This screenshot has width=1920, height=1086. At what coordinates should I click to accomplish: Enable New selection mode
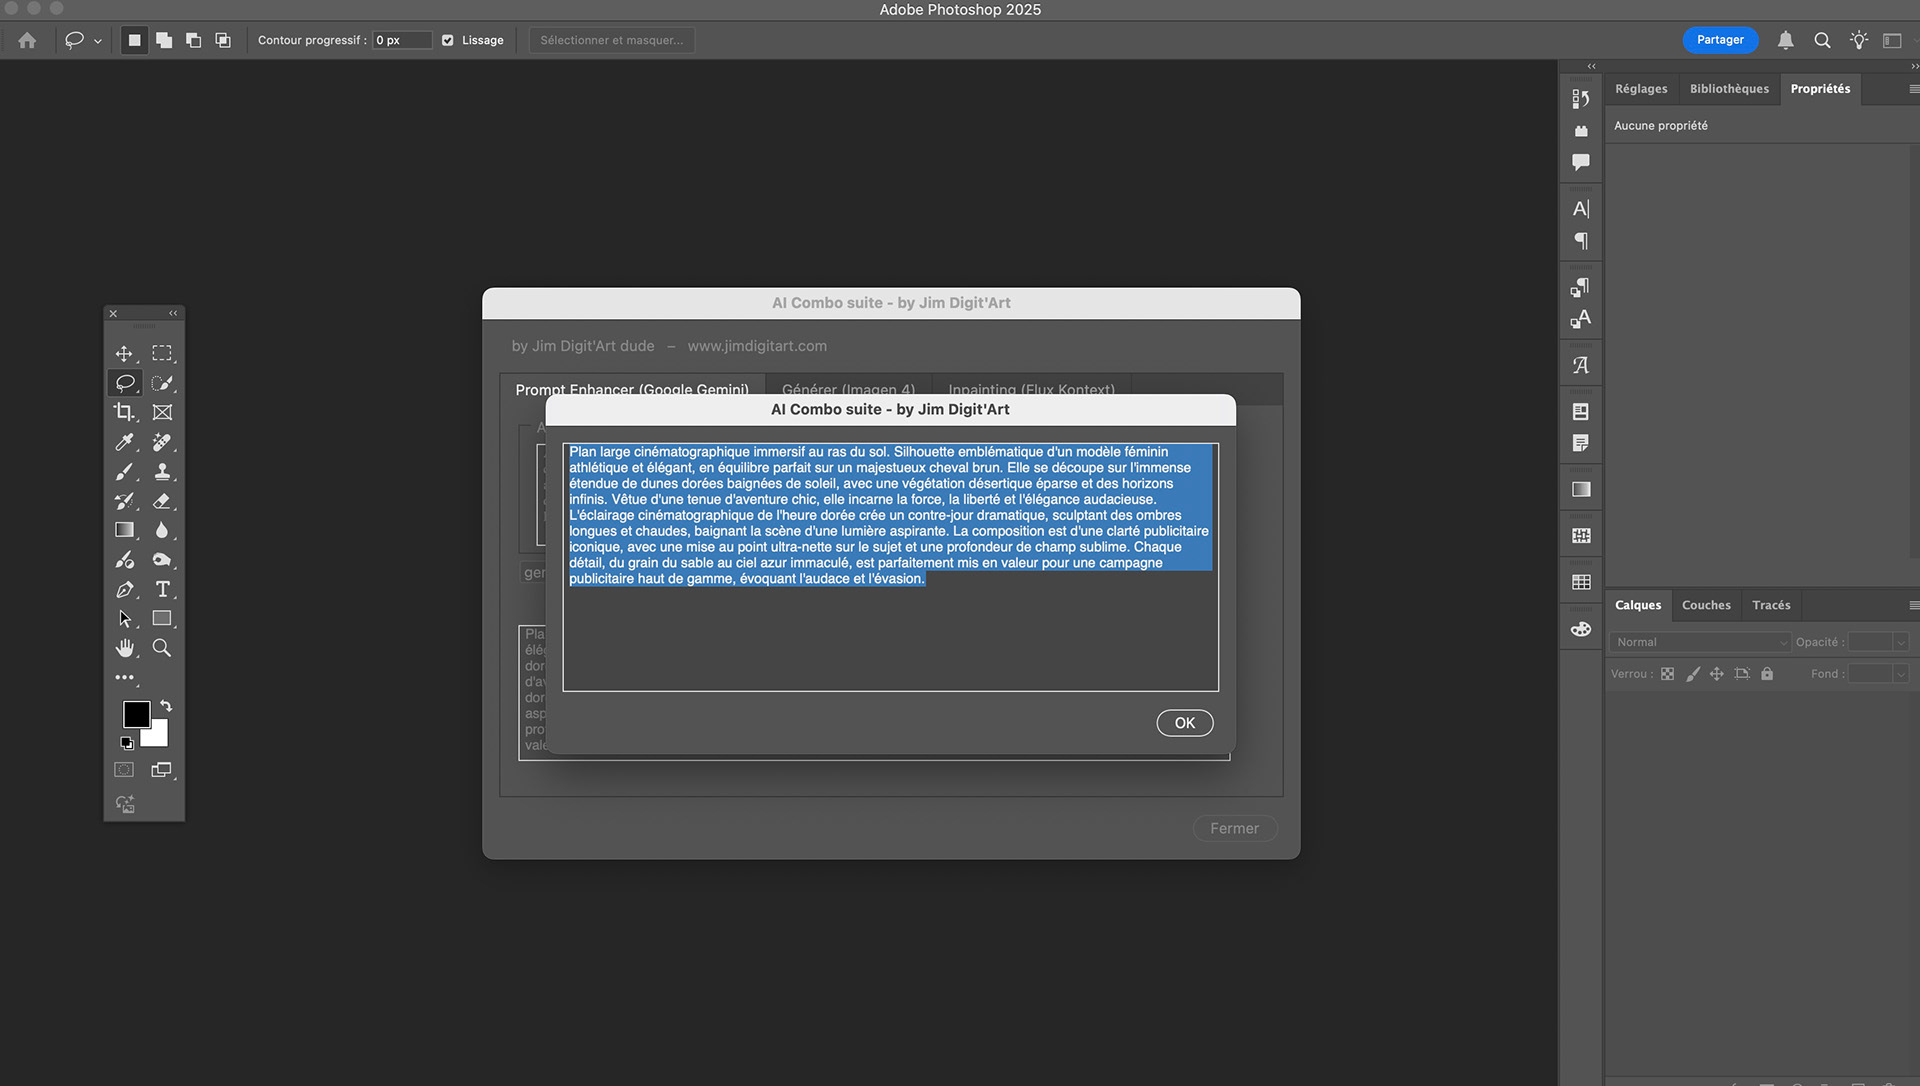tap(134, 40)
